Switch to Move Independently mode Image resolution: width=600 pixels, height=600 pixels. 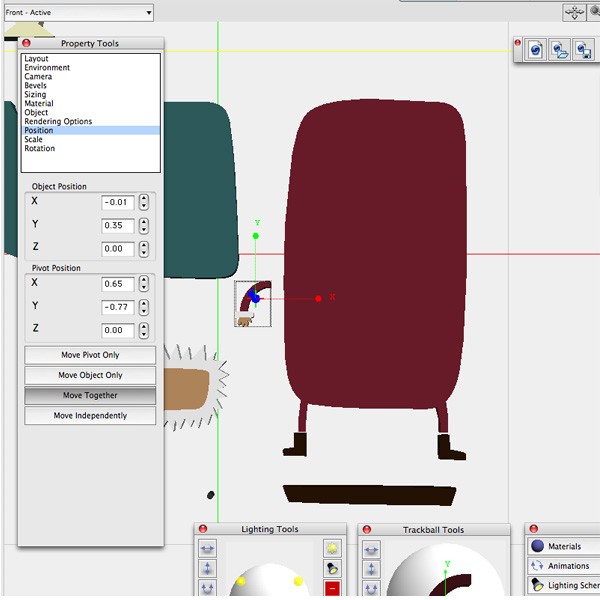pos(90,415)
